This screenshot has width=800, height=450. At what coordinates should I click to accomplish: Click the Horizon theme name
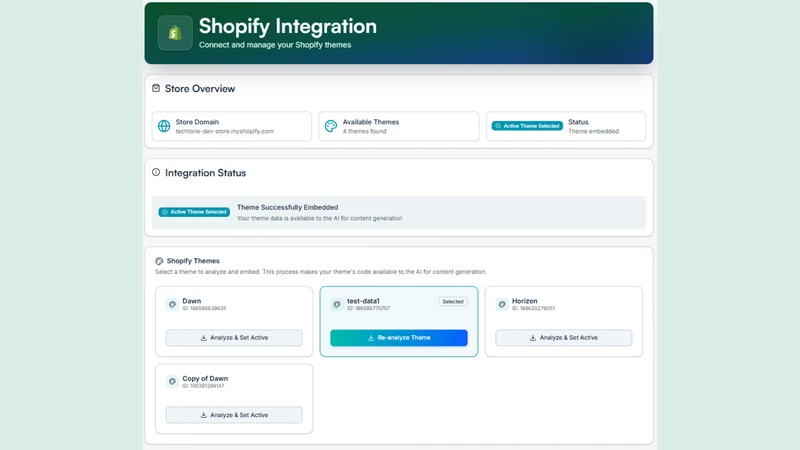524,301
